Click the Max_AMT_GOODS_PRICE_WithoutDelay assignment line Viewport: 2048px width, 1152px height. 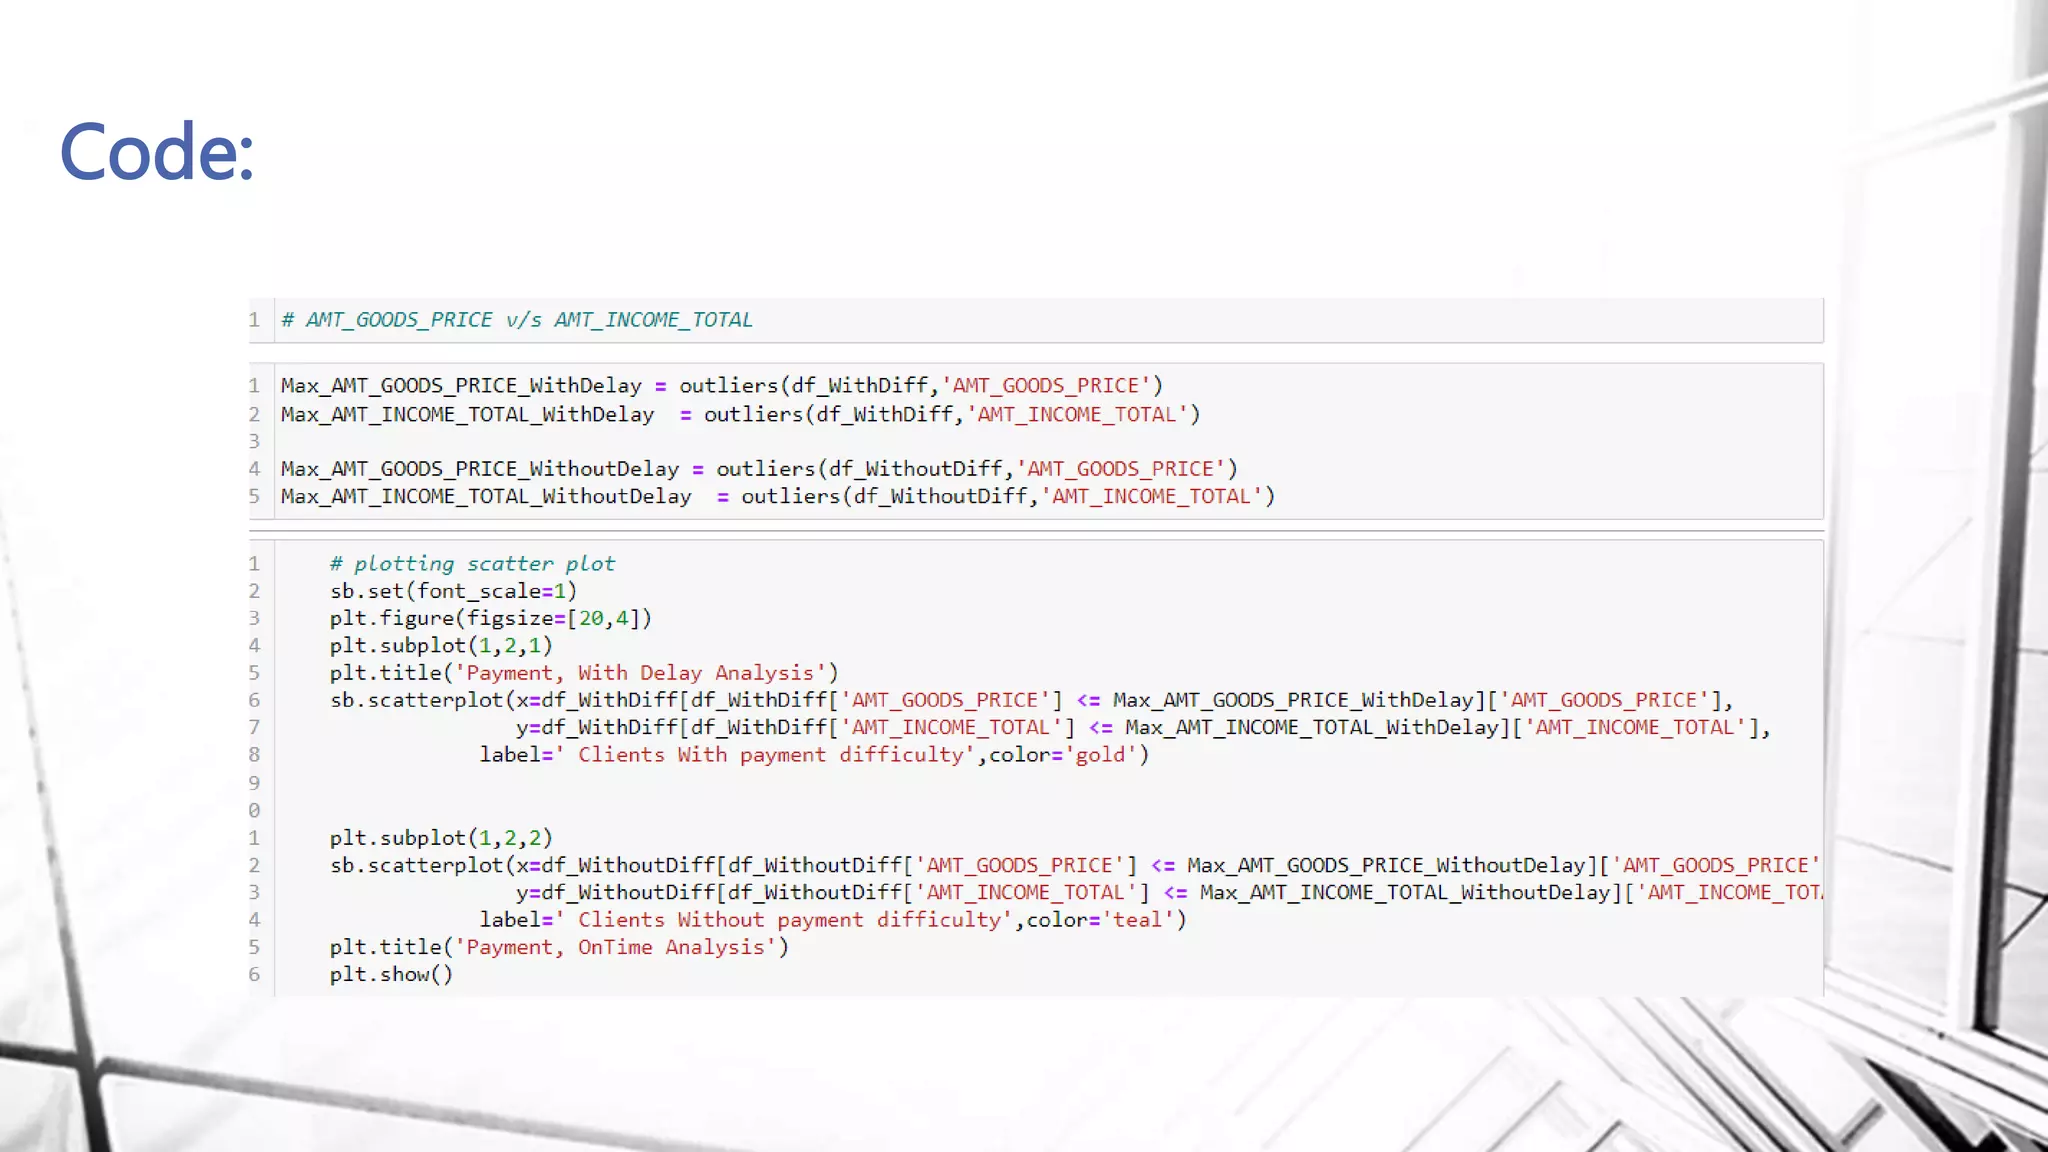tap(758, 469)
